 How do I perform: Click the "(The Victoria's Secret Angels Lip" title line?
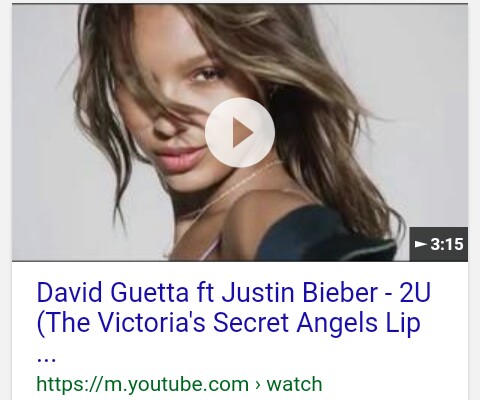pos(229,323)
